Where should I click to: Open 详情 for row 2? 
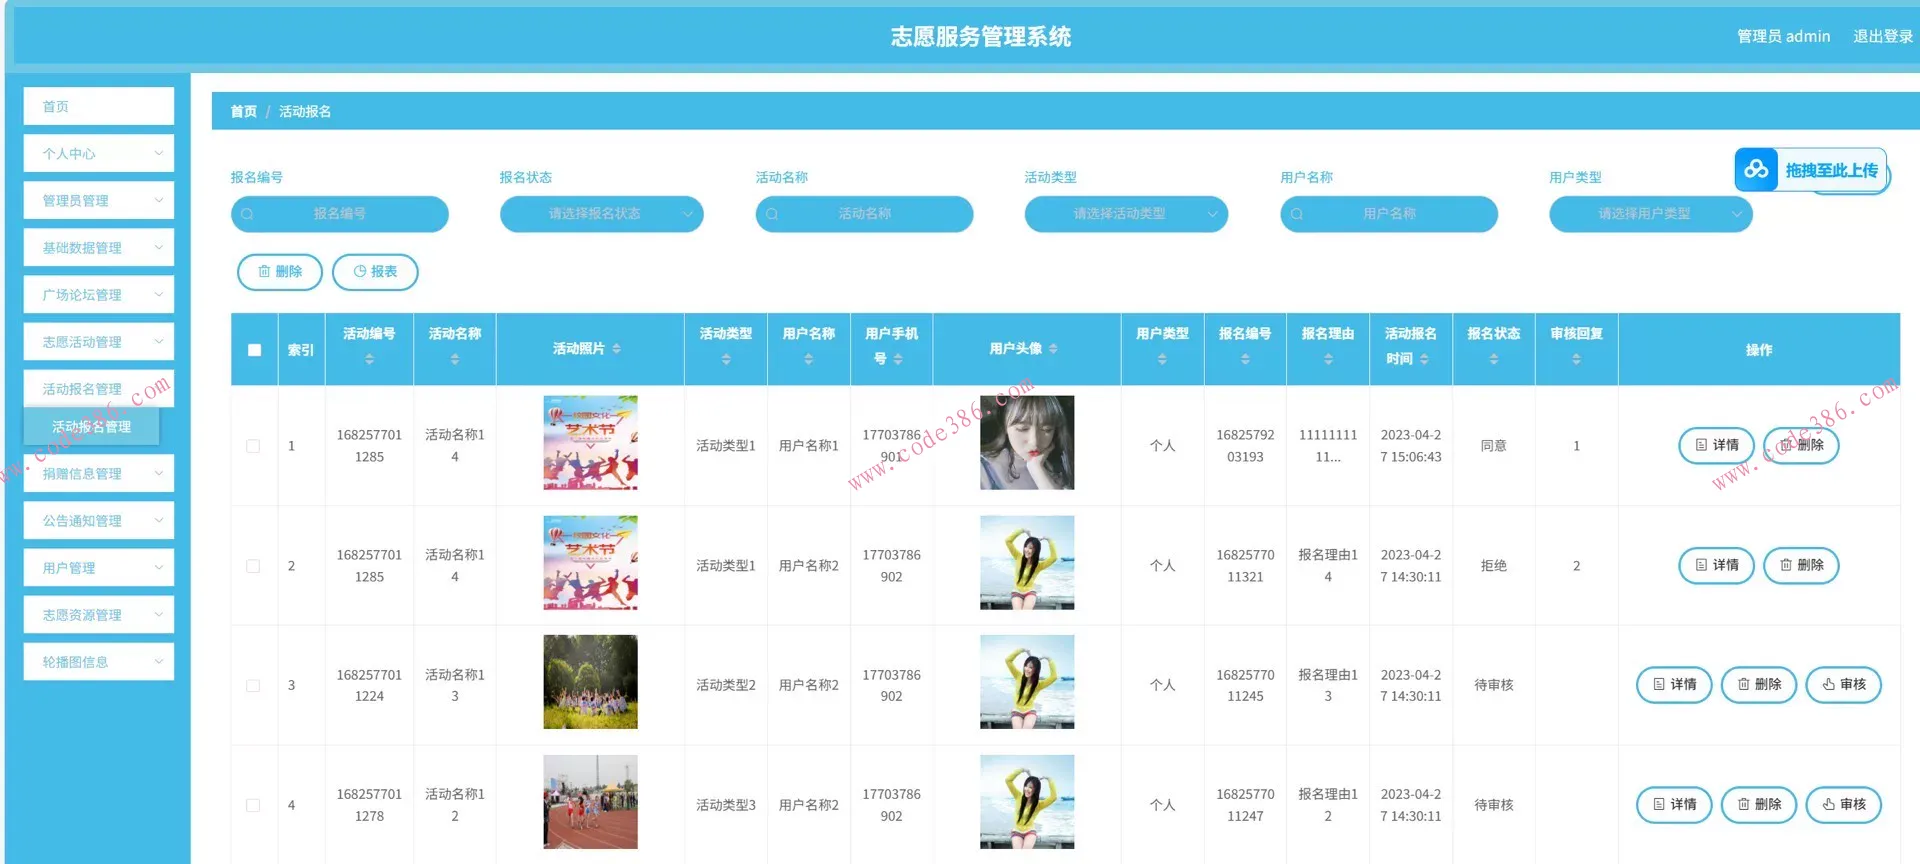click(1716, 565)
